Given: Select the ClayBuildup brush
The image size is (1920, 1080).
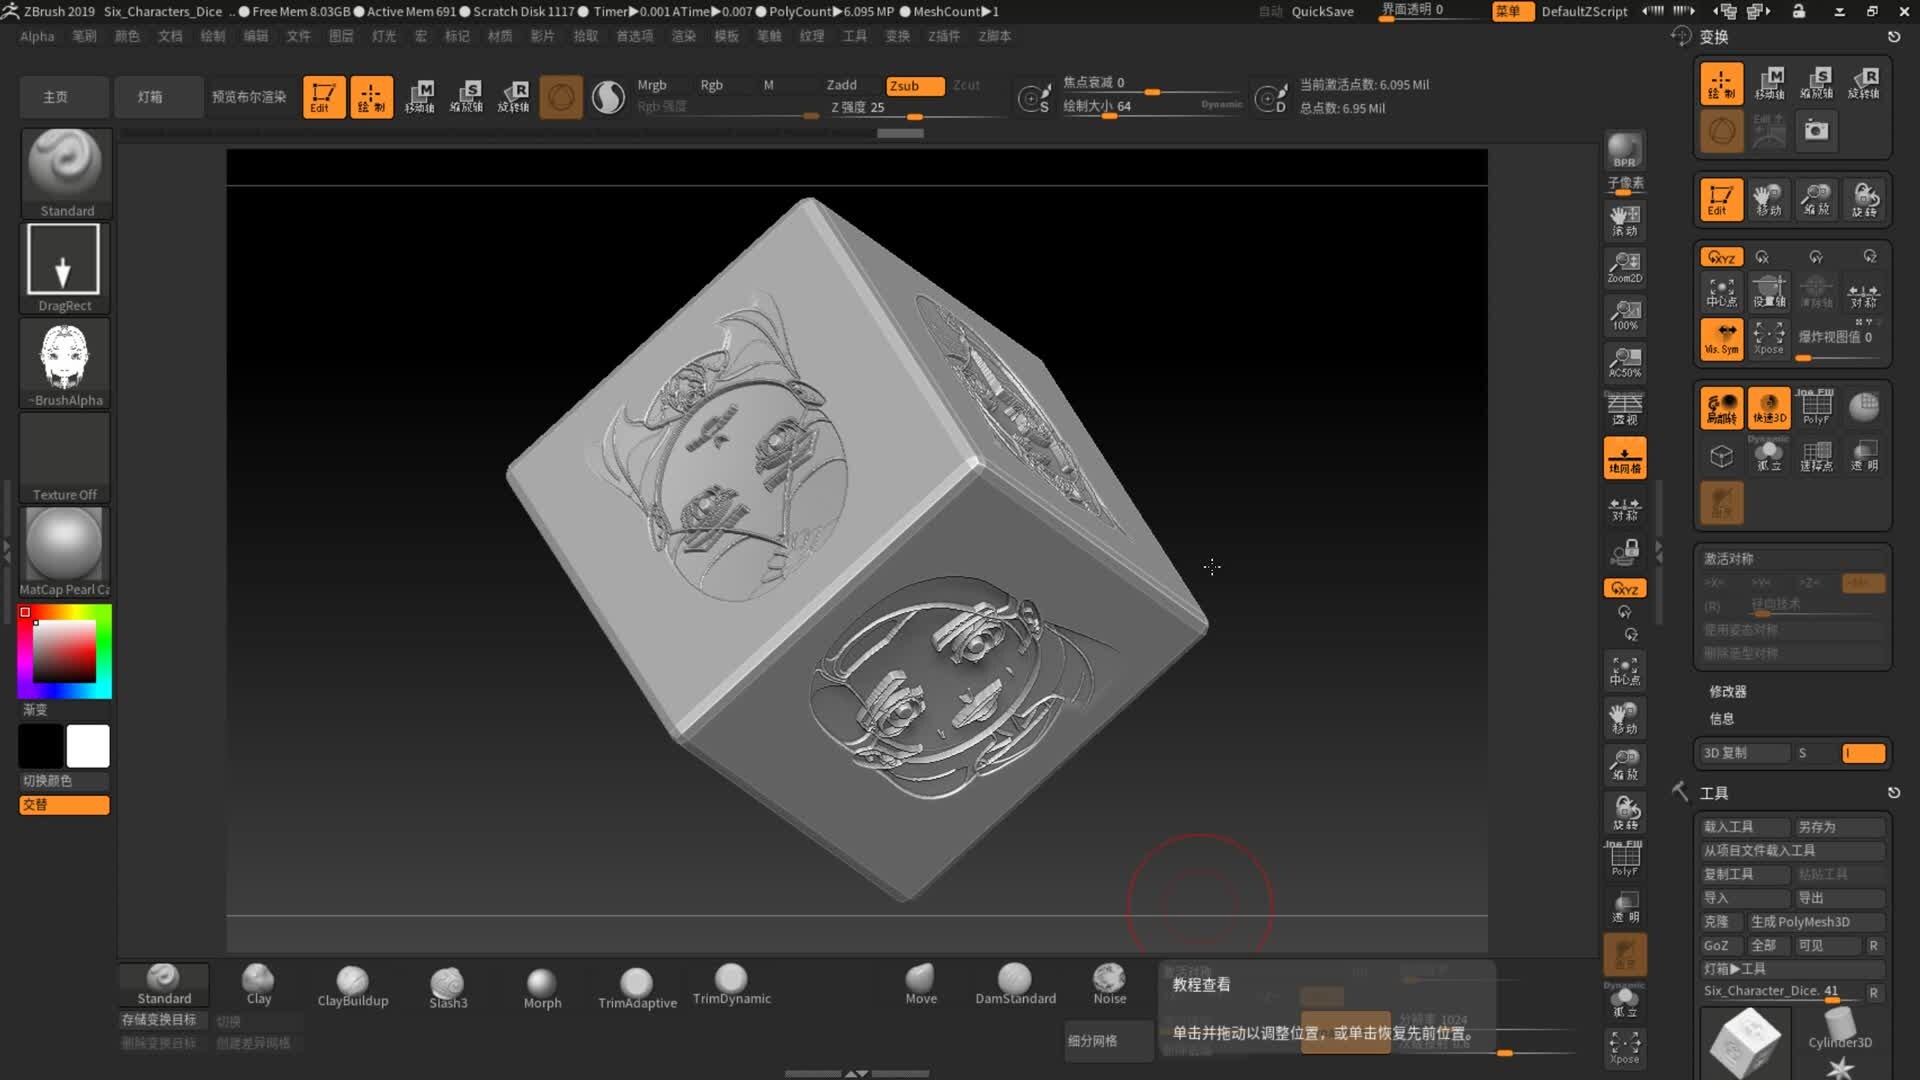Looking at the screenshot, I should pyautogui.click(x=352, y=985).
